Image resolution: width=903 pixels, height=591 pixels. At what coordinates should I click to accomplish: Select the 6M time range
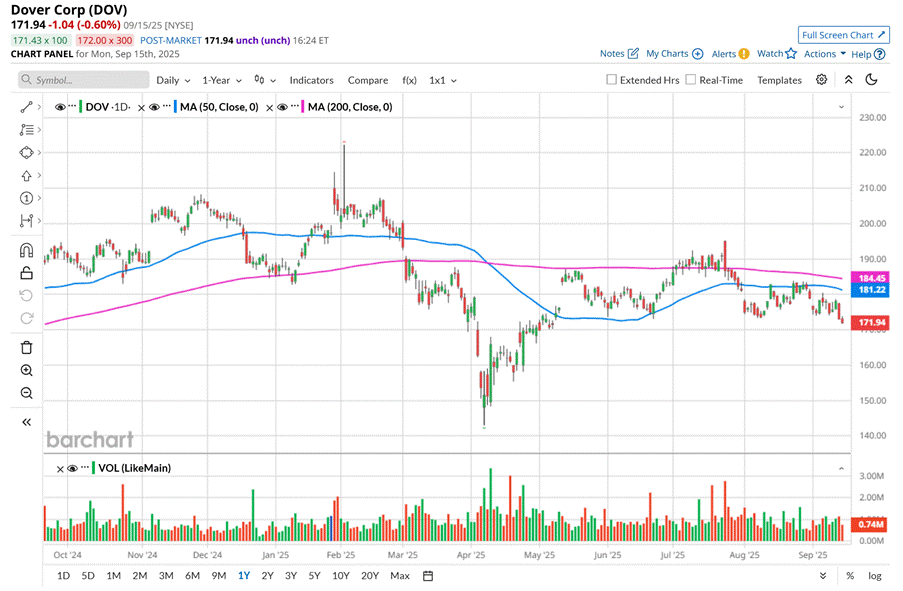[x=192, y=575]
